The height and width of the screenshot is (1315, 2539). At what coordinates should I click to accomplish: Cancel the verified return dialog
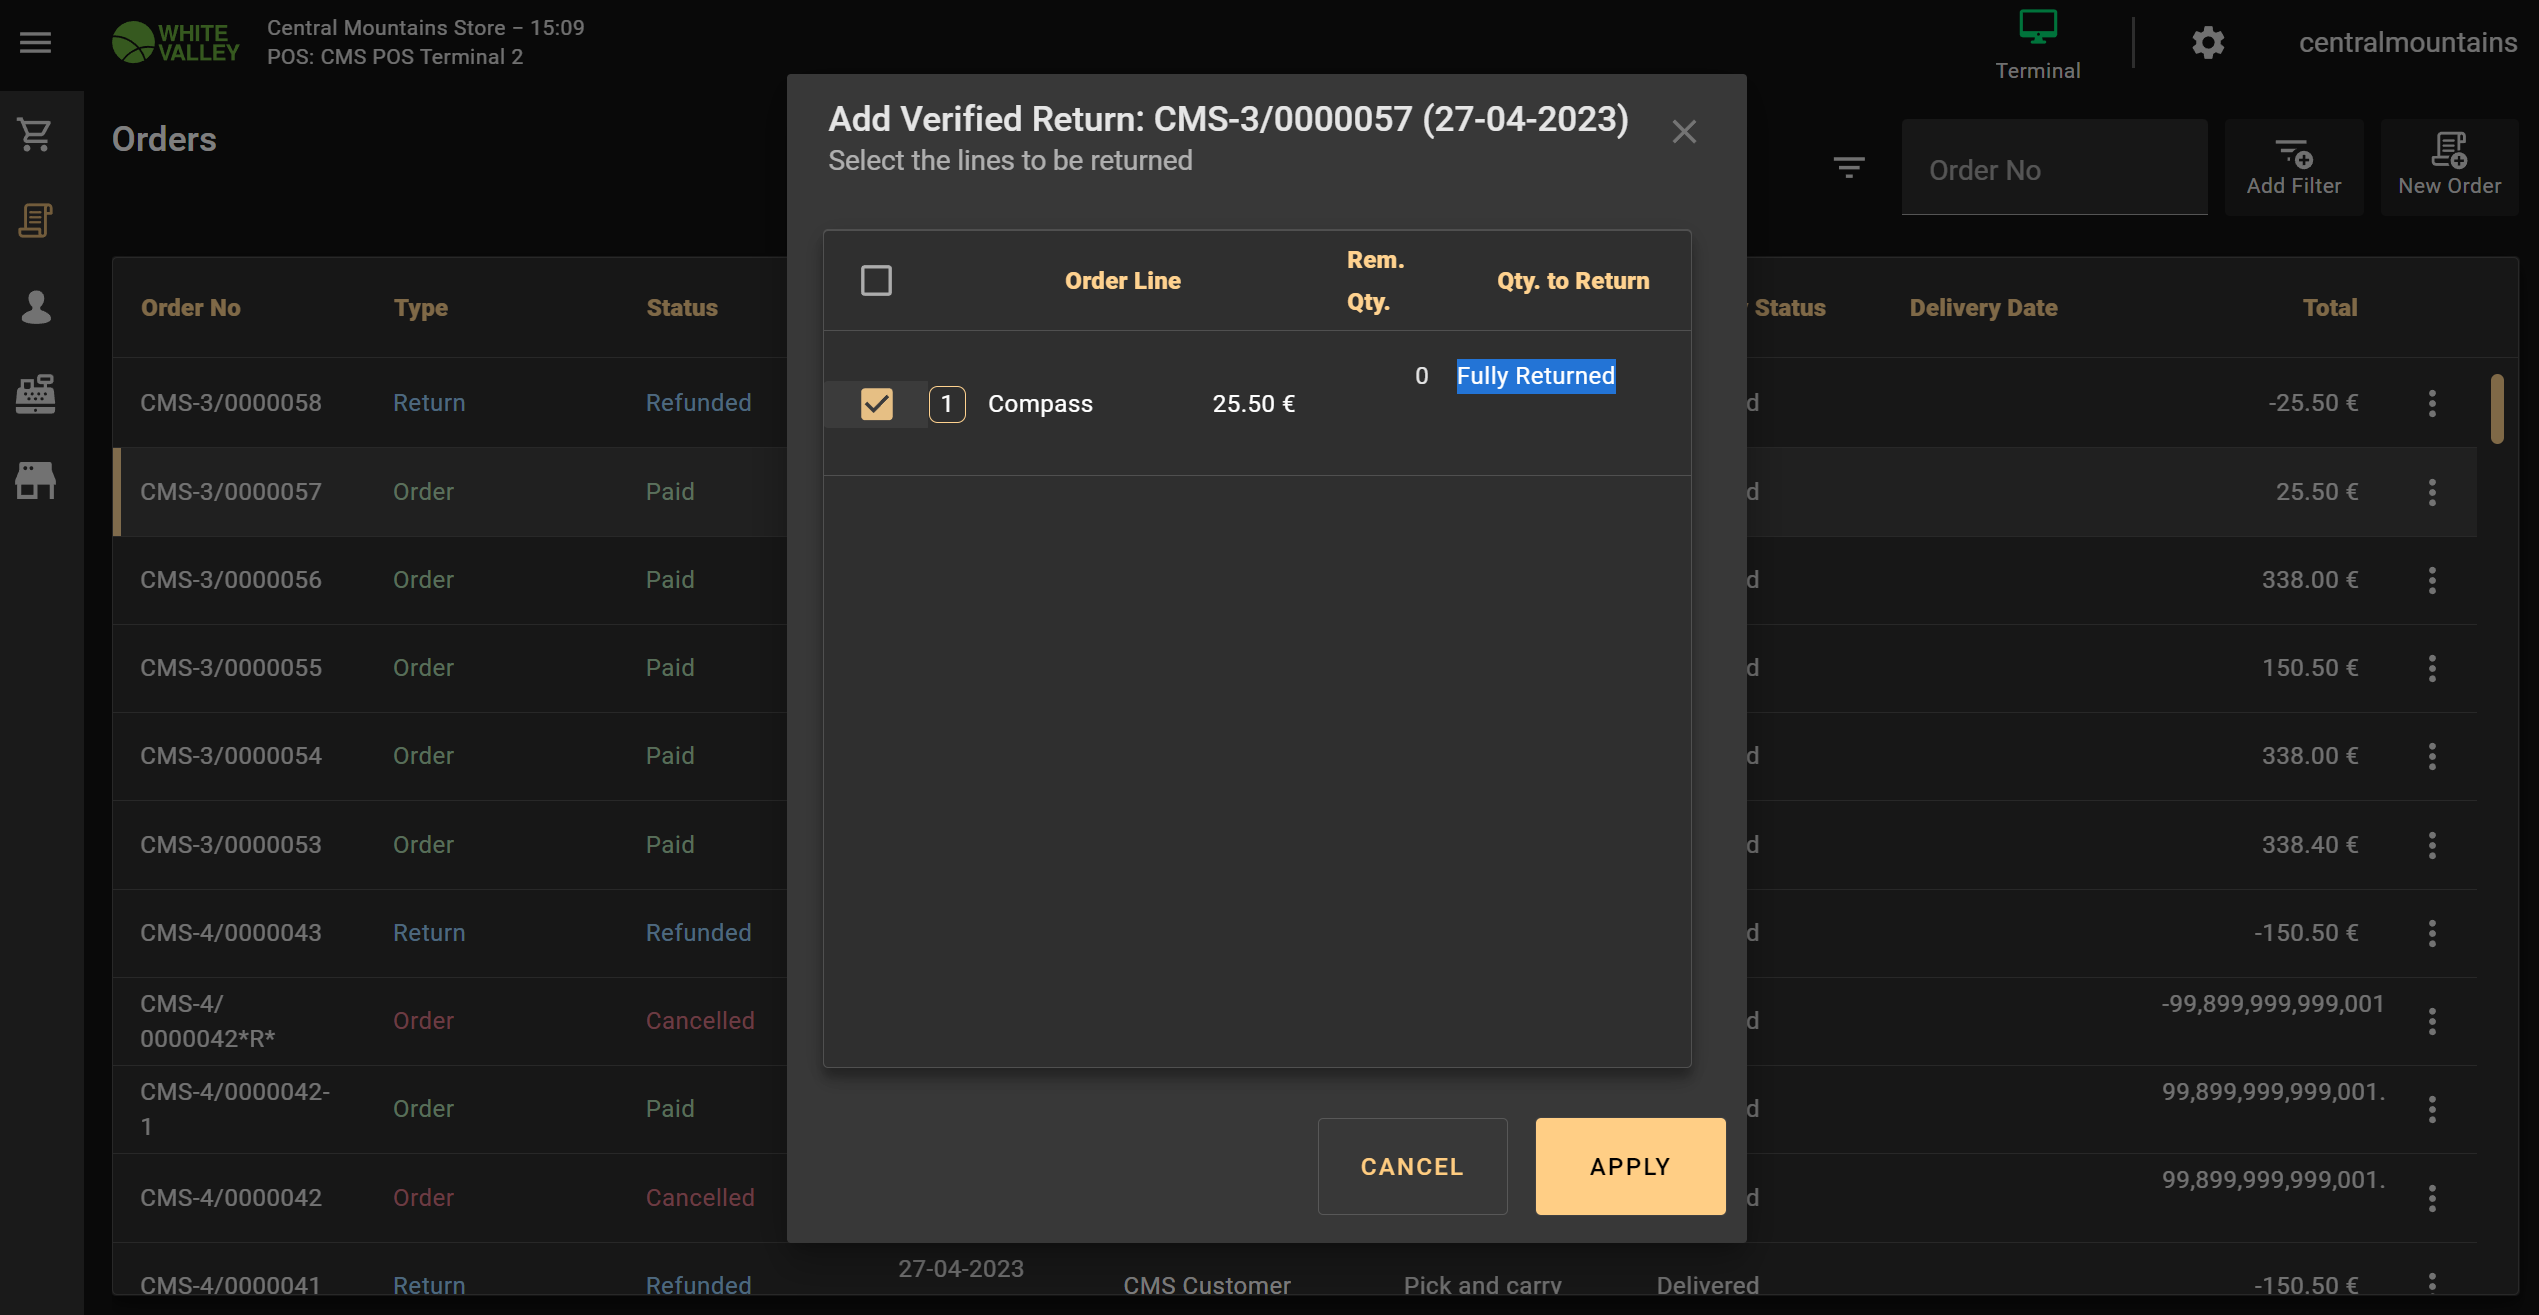(x=1412, y=1166)
